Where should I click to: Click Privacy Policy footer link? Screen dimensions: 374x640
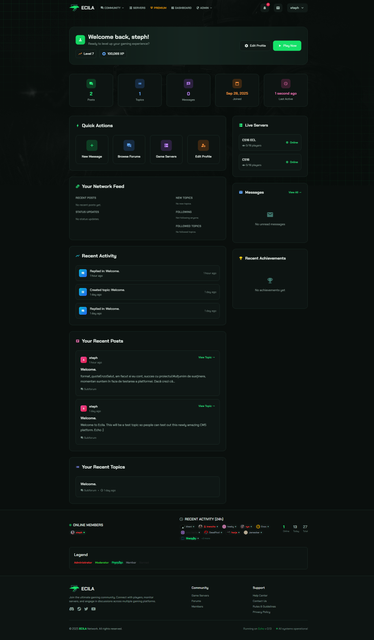[x=261, y=612]
